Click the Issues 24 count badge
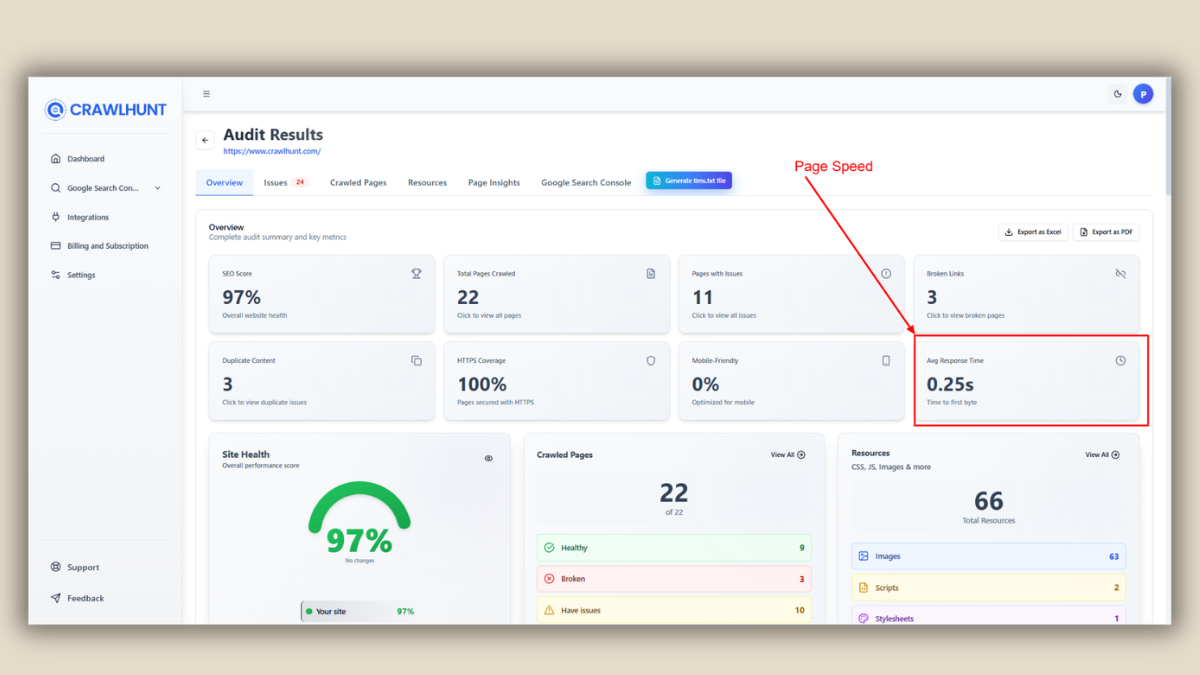Viewport: 1200px width, 675px height. [x=300, y=183]
